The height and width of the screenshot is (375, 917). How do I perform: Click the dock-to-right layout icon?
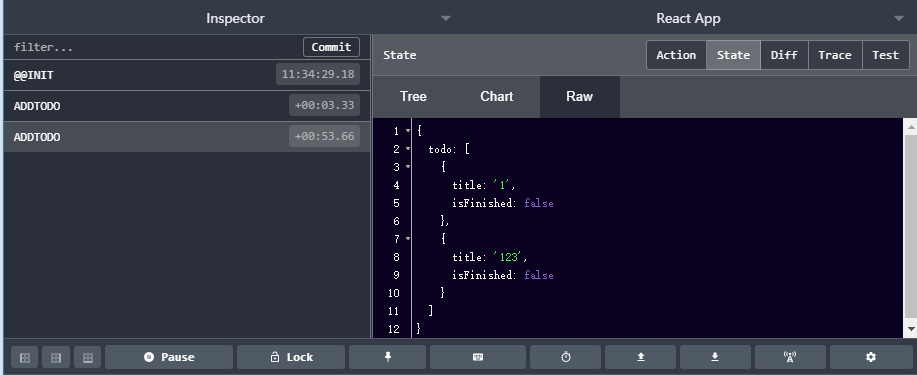click(56, 357)
